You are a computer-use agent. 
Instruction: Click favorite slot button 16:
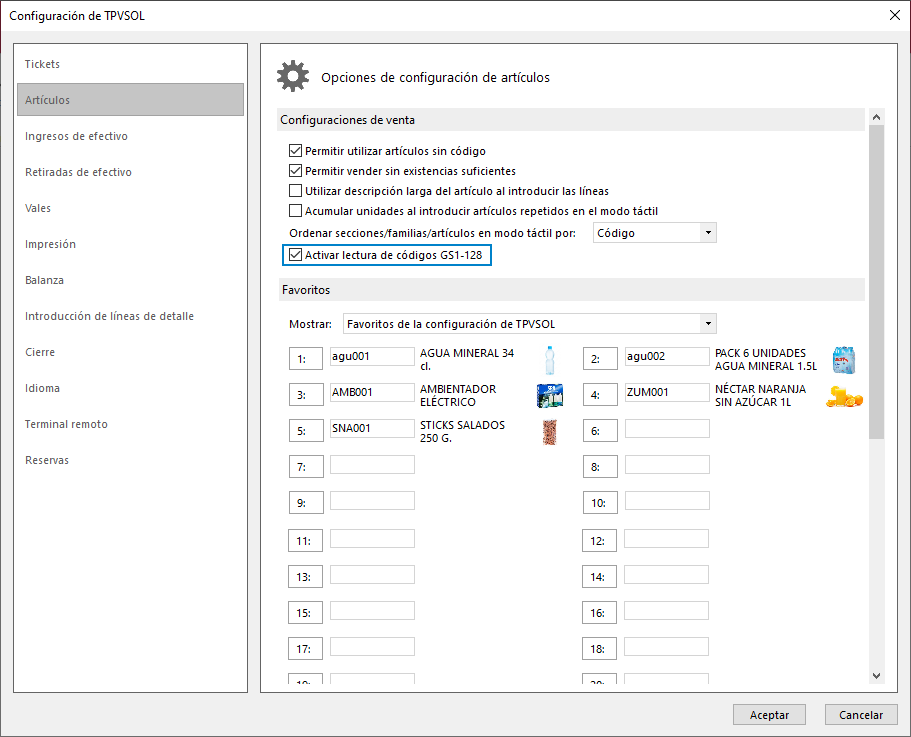click(600, 613)
